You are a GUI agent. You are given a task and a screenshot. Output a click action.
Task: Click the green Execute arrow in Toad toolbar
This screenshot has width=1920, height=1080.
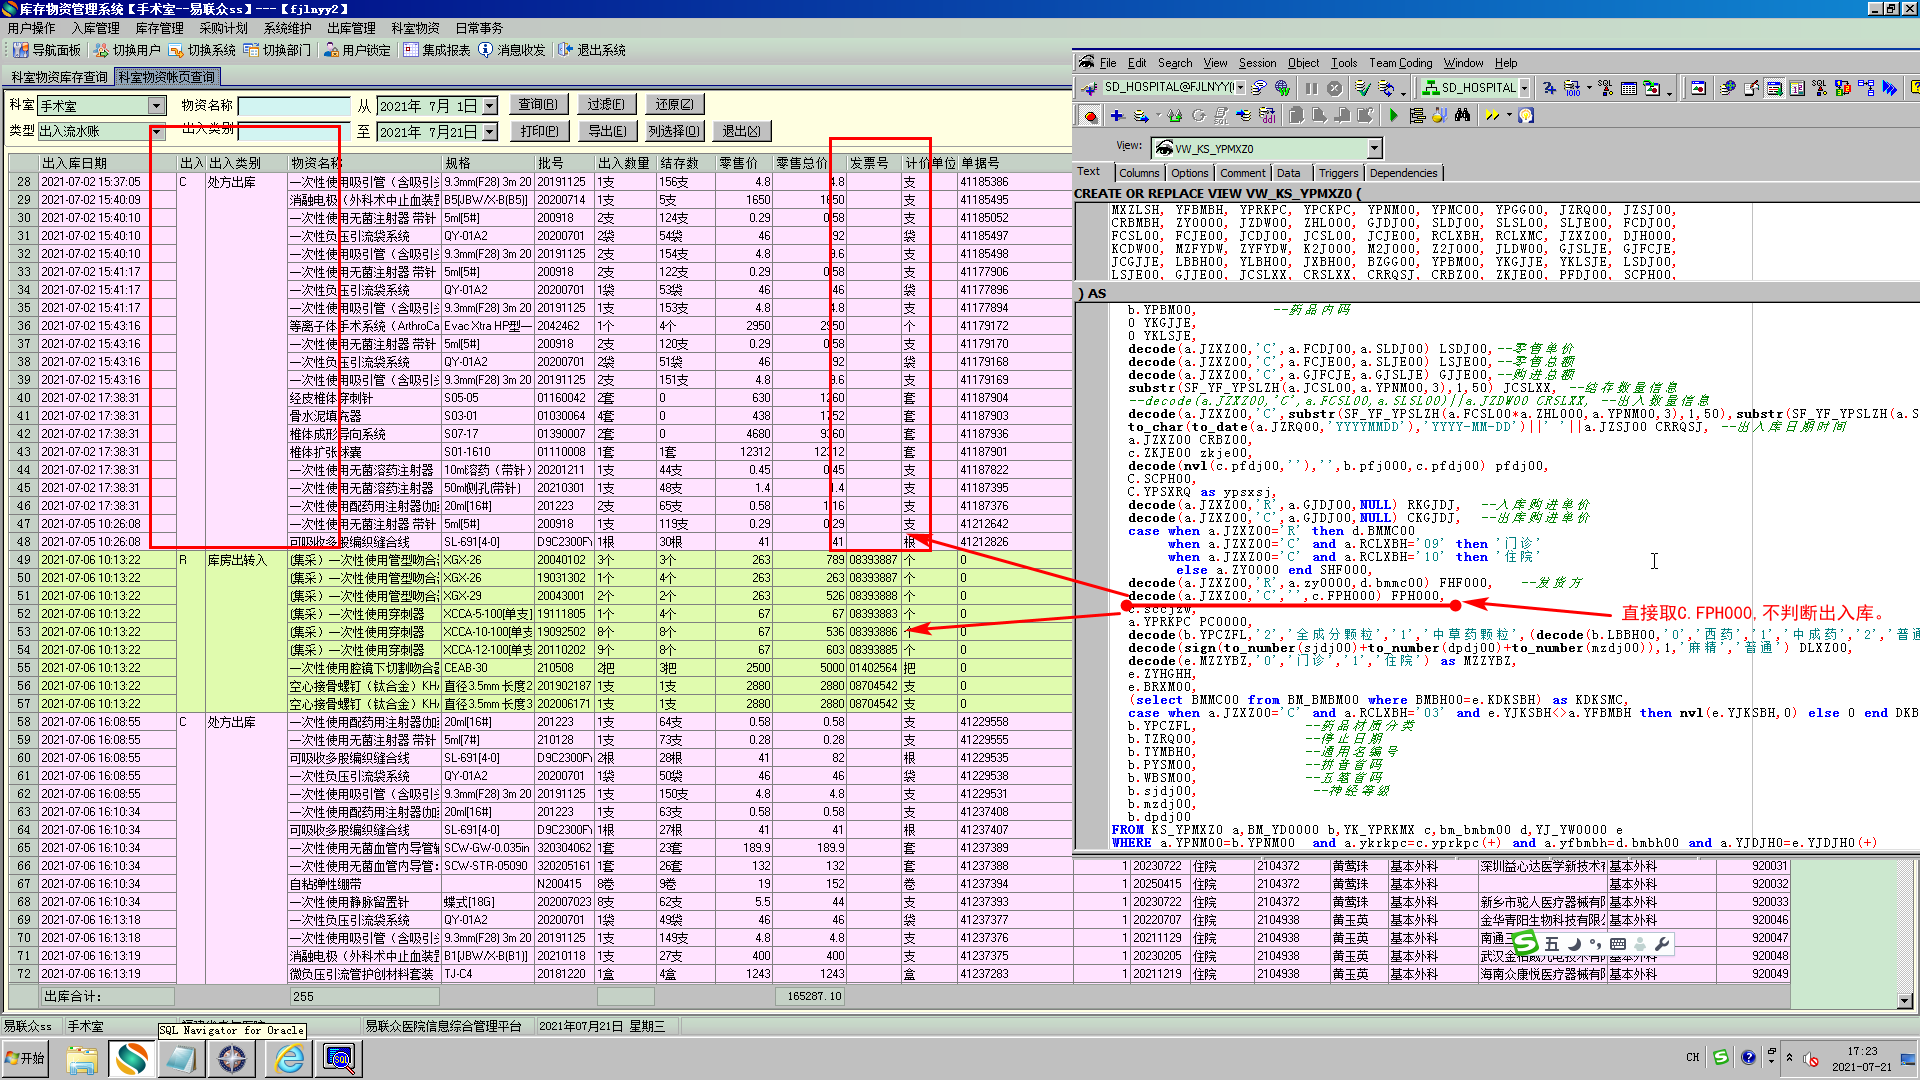(1393, 116)
